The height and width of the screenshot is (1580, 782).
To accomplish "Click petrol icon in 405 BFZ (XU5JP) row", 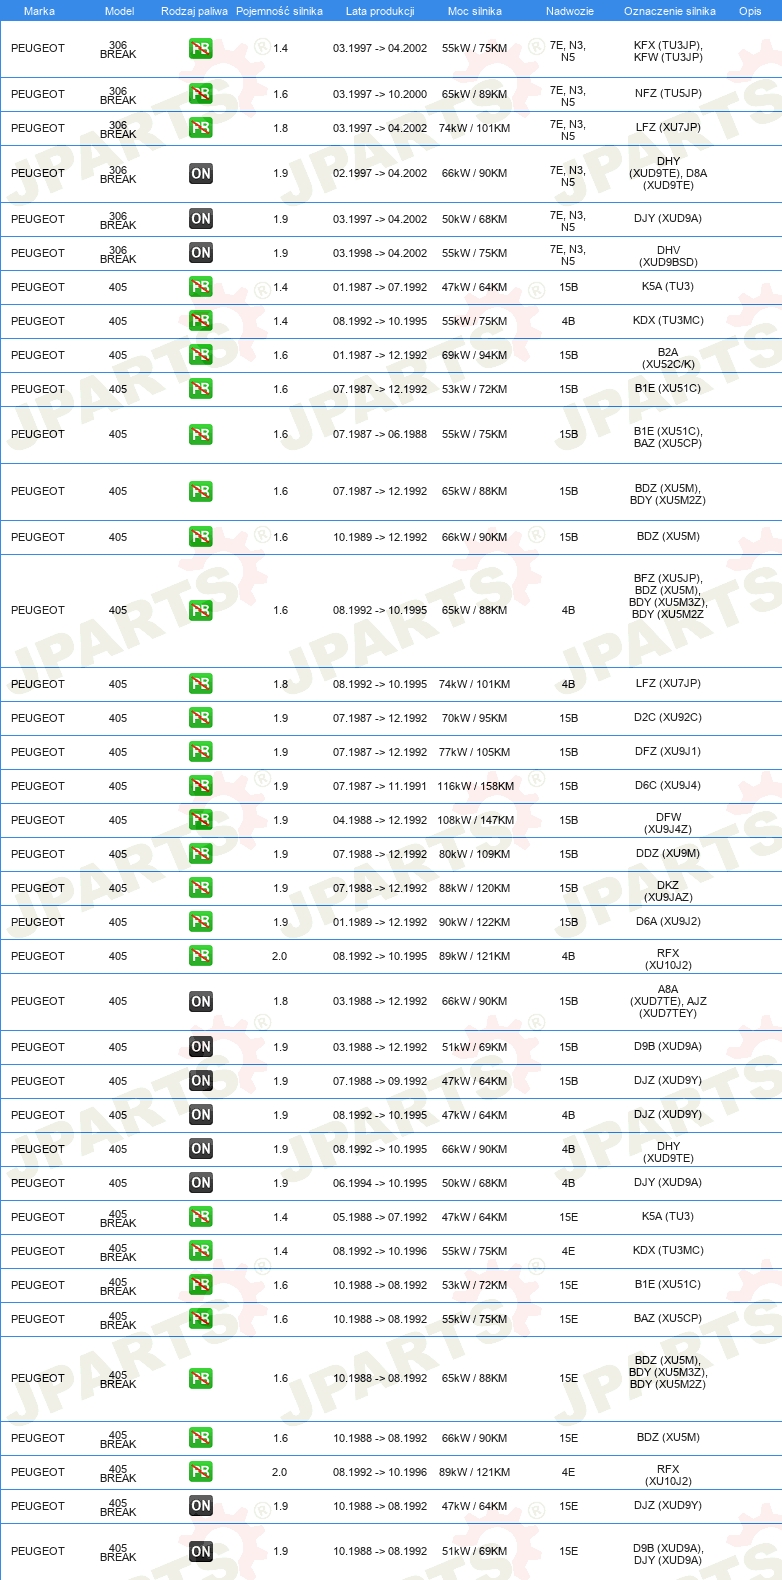I will (201, 610).
